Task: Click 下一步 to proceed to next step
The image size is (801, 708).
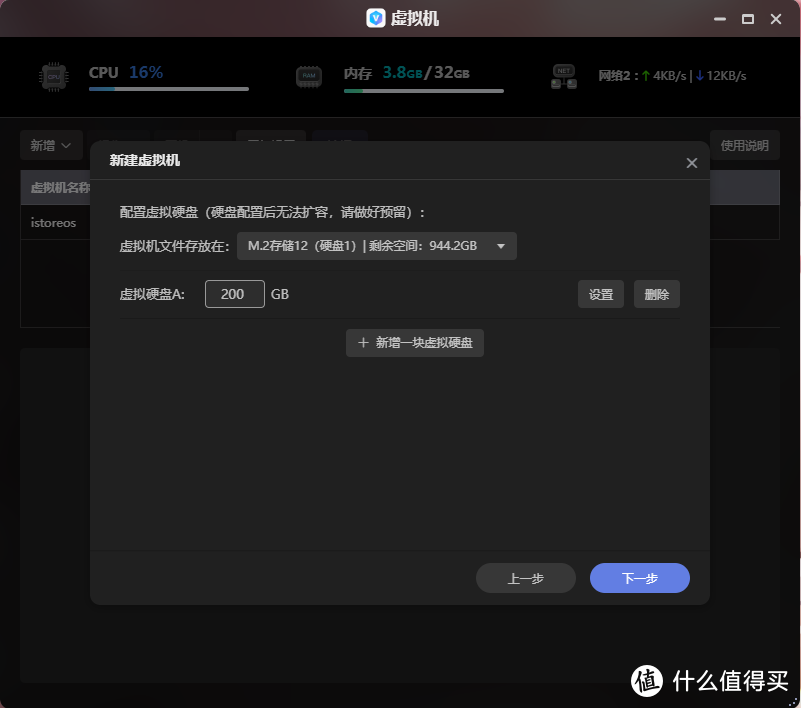Action: coord(639,578)
